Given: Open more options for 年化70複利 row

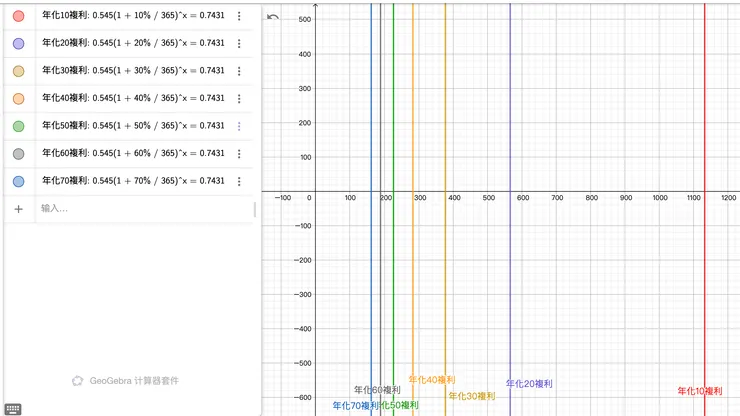Looking at the screenshot, I should click(239, 181).
